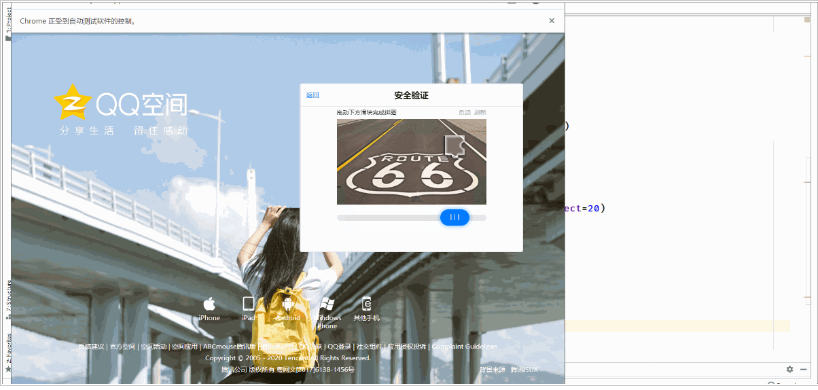Click 反馈 feedback link above captcha
Screen dimensions: 818x390
tap(464, 112)
